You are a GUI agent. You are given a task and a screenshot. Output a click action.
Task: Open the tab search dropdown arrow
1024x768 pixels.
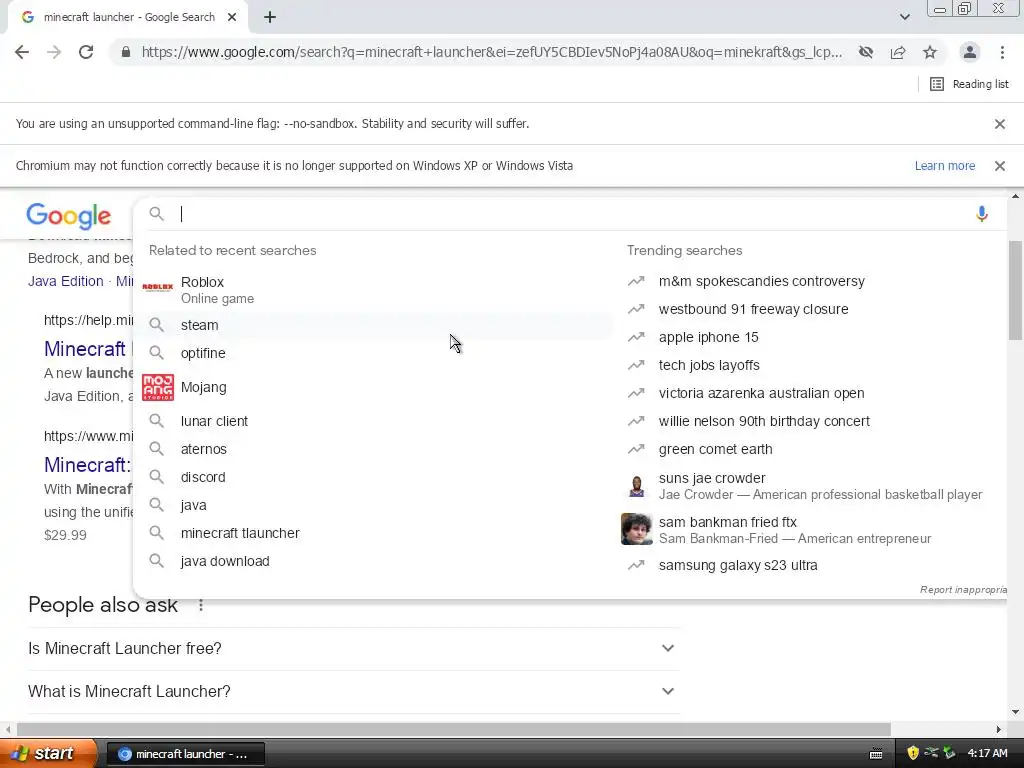(x=904, y=17)
